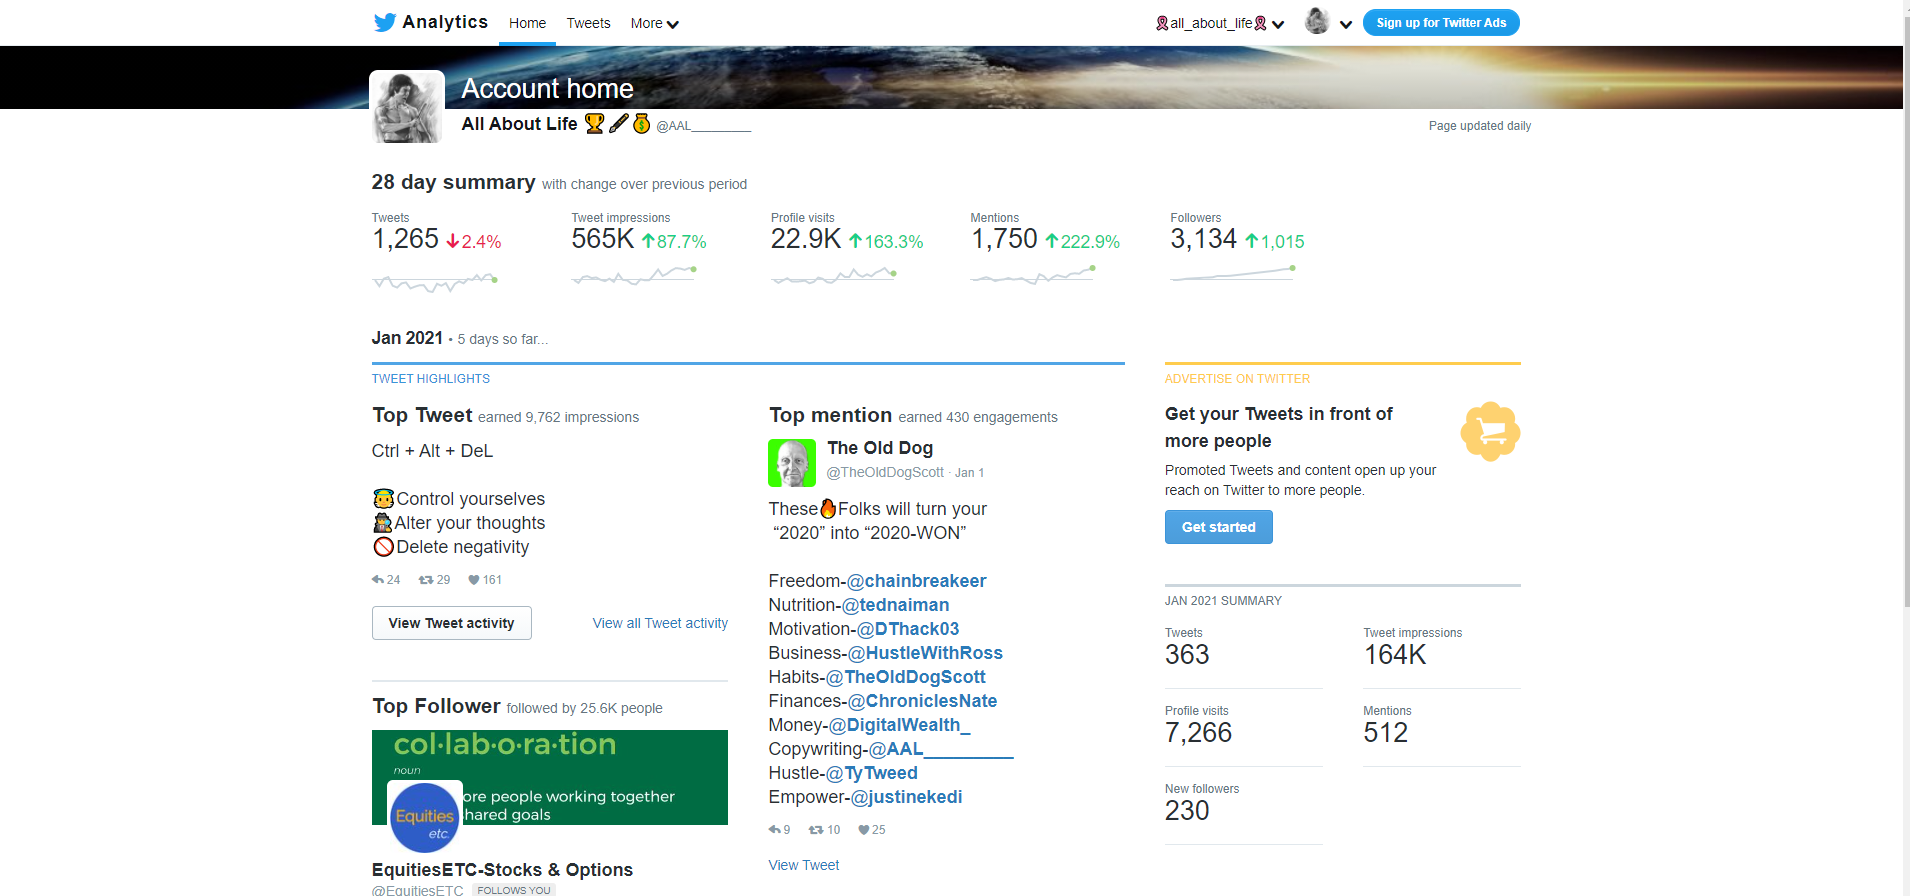Click the Jan 2021 Profile visits 7,266
Image resolution: width=1910 pixels, height=896 pixels.
click(1198, 733)
